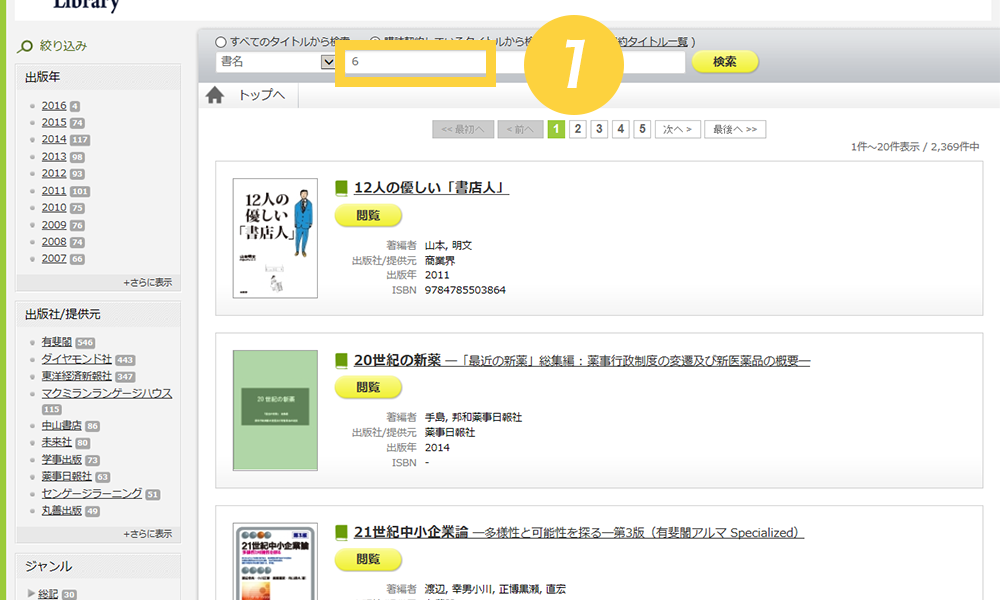Go to the first page with << 最初へ
The height and width of the screenshot is (600, 1000).
pos(463,129)
